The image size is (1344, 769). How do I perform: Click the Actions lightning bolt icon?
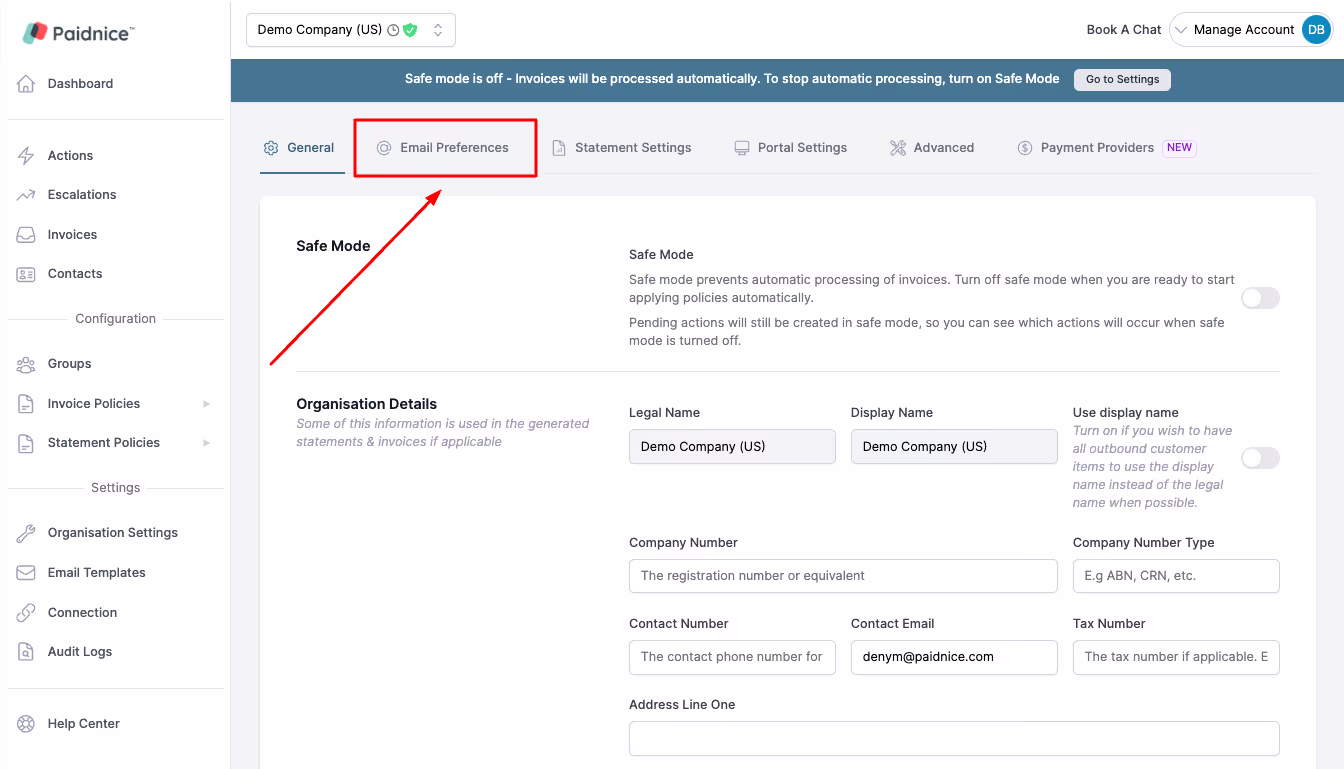coord(27,156)
